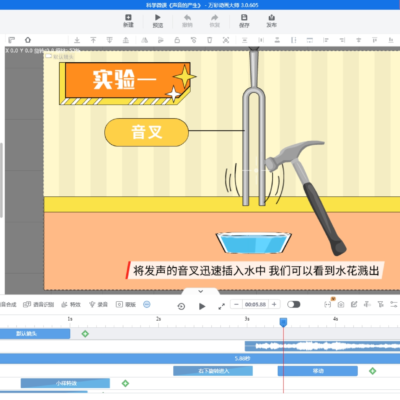Select the 默认镜头 camera clip on timeline
400x400 pixels.
35,334
